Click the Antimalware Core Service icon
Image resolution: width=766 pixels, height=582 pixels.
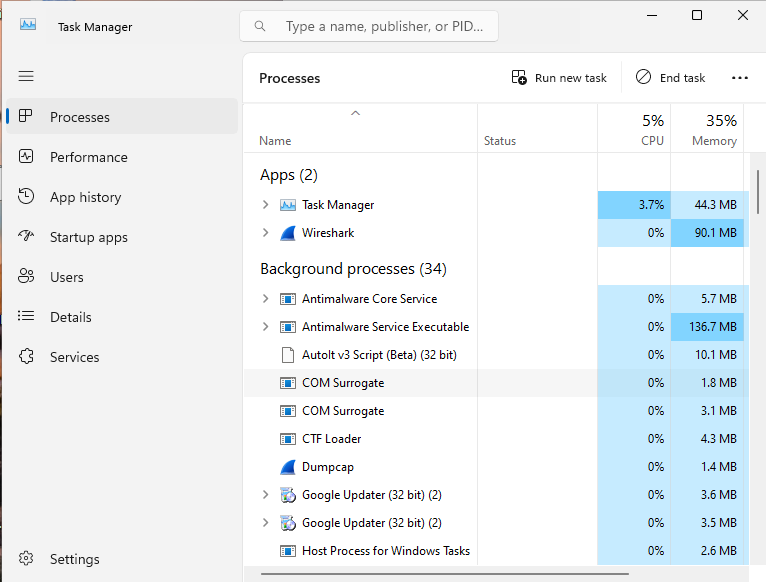tap(288, 299)
